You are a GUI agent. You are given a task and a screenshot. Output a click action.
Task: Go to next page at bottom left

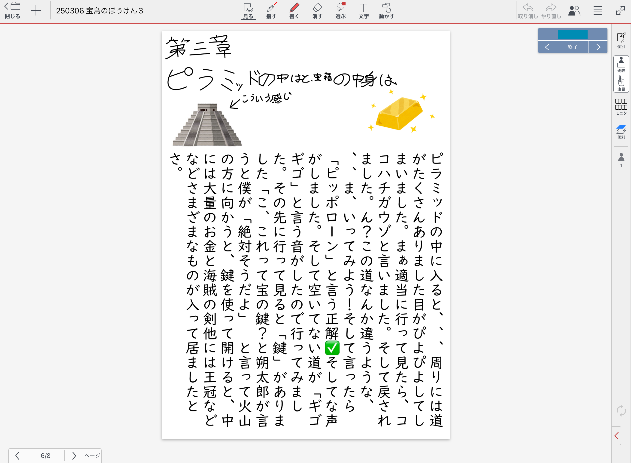(x=71, y=455)
